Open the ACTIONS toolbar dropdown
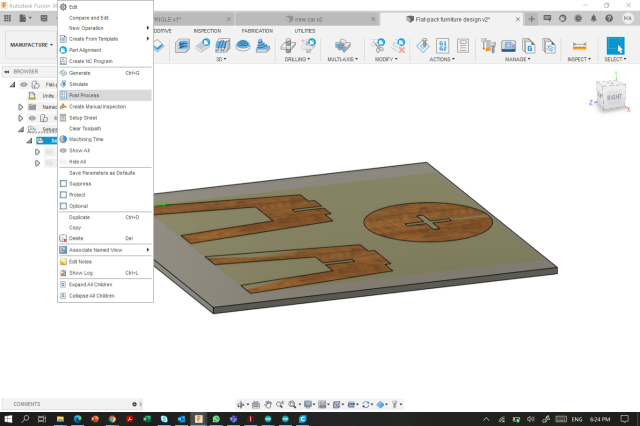The width and height of the screenshot is (640, 426). click(x=441, y=59)
